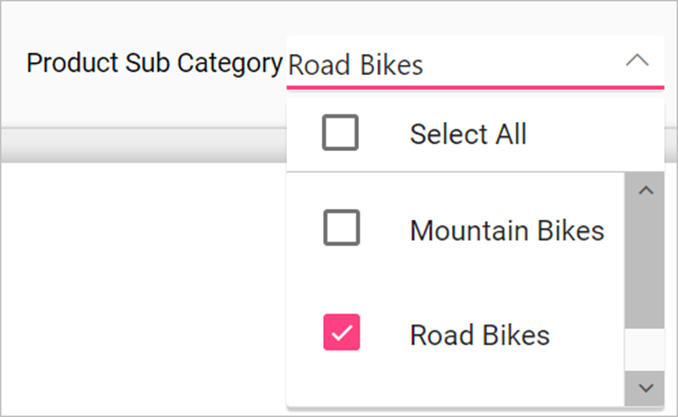Click blank combo box area before chevron
678x417 pixels.
[x=520, y=64]
